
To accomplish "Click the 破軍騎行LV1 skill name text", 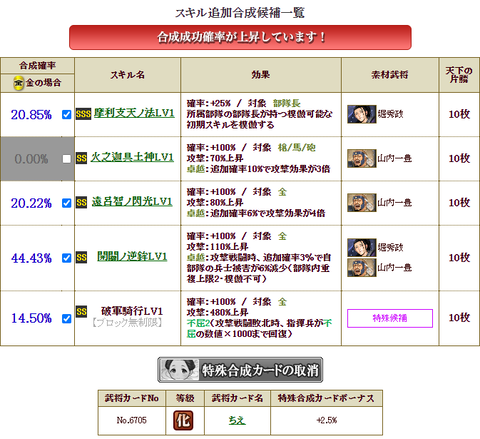I will click(132, 311).
